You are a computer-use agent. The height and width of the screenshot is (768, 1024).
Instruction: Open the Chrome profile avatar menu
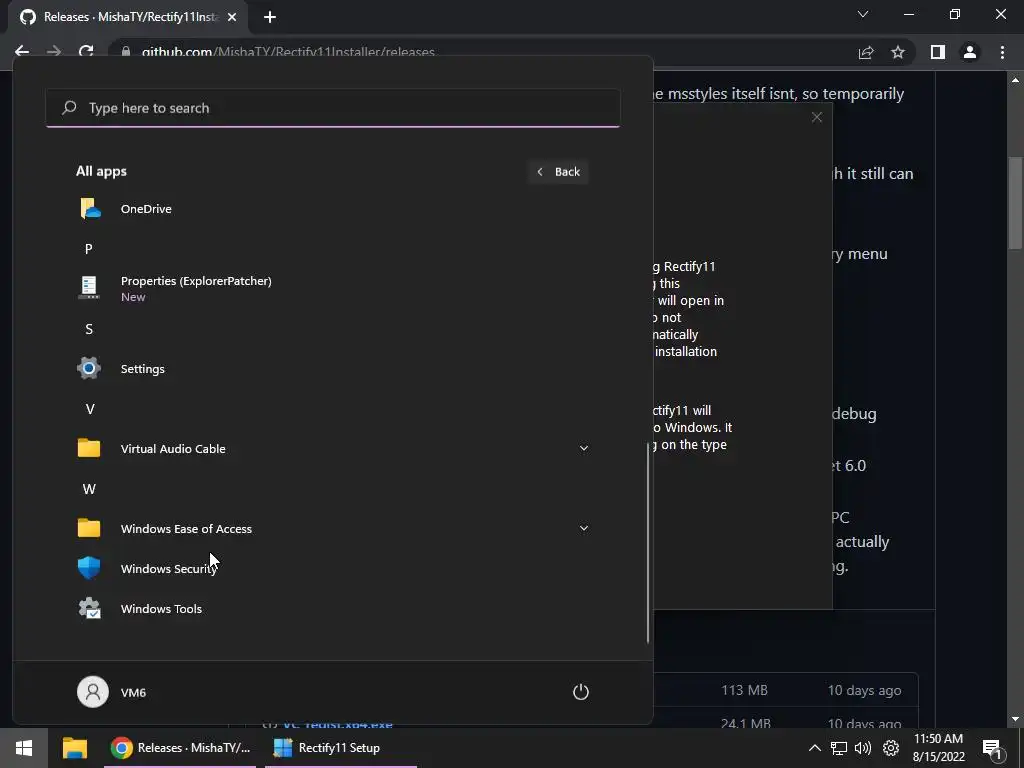coord(970,52)
